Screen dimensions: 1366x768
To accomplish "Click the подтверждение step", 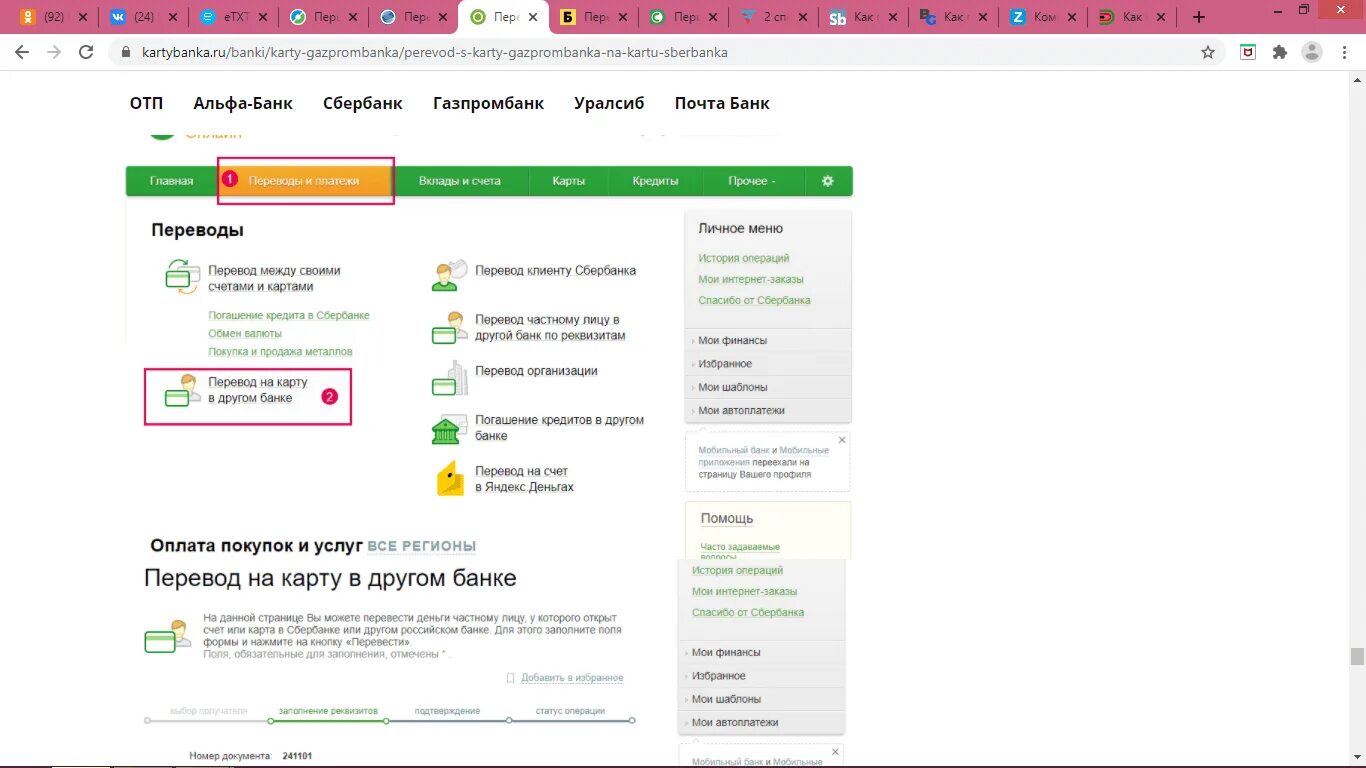I will click(x=447, y=711).
